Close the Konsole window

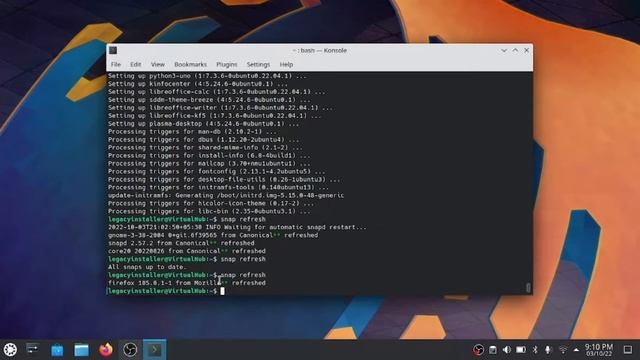[527, 50]
